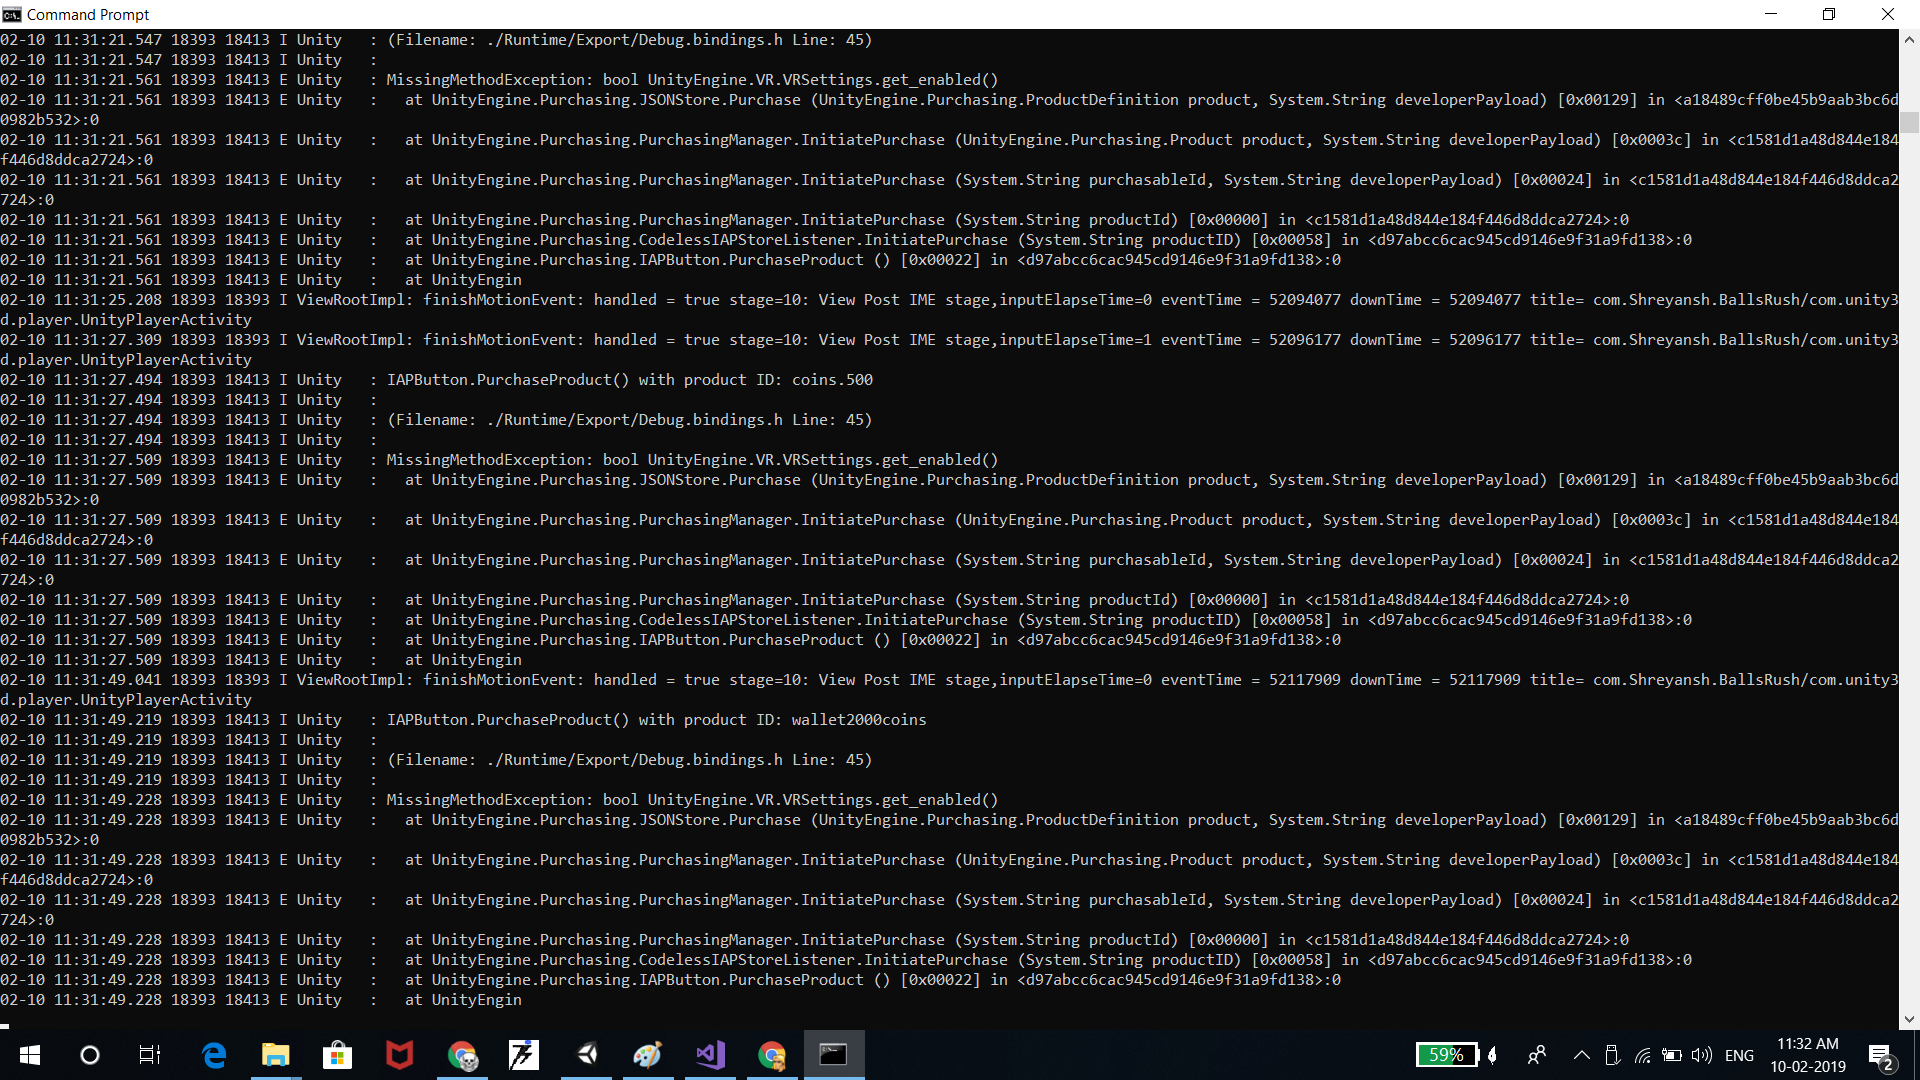Open Visual Studio from the taskbar
The image size is (1920, 1080).
710,1055
